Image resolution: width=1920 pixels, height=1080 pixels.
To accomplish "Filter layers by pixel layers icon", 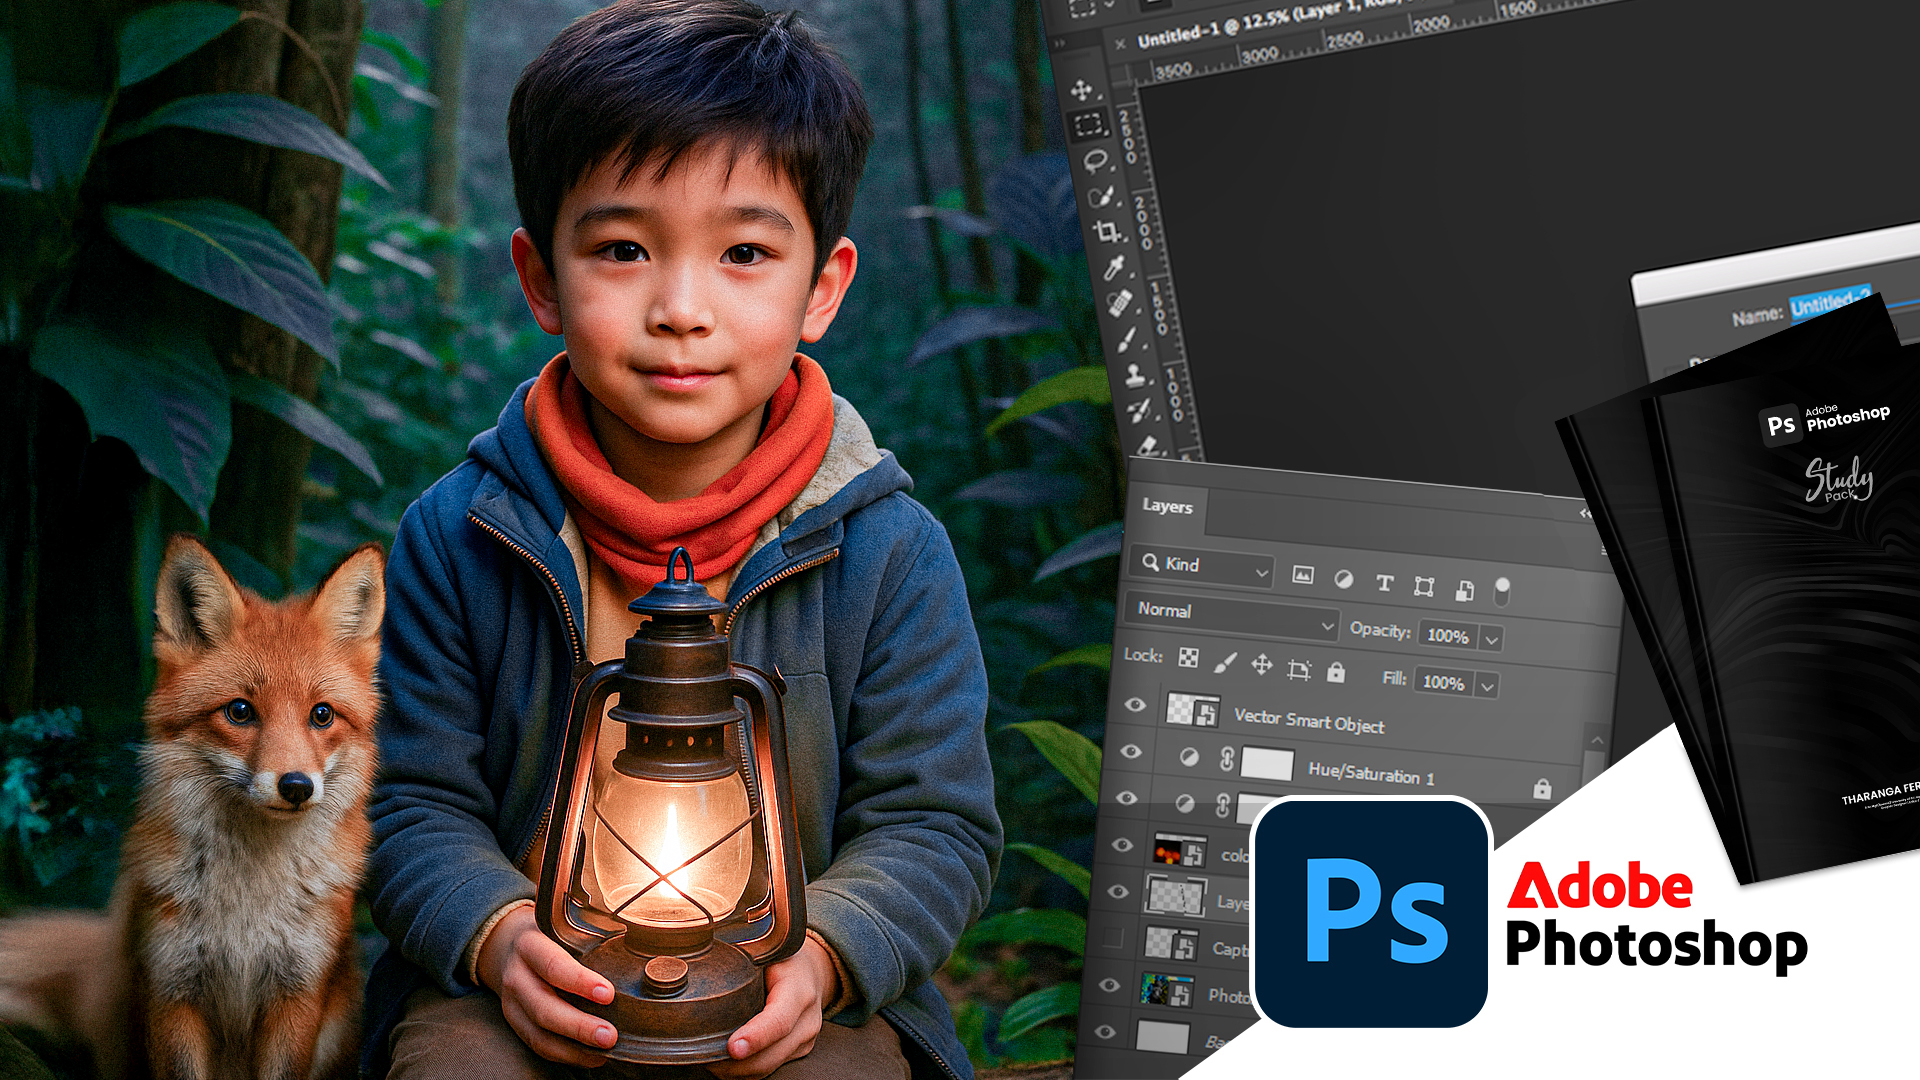I will pos(1302,575).
